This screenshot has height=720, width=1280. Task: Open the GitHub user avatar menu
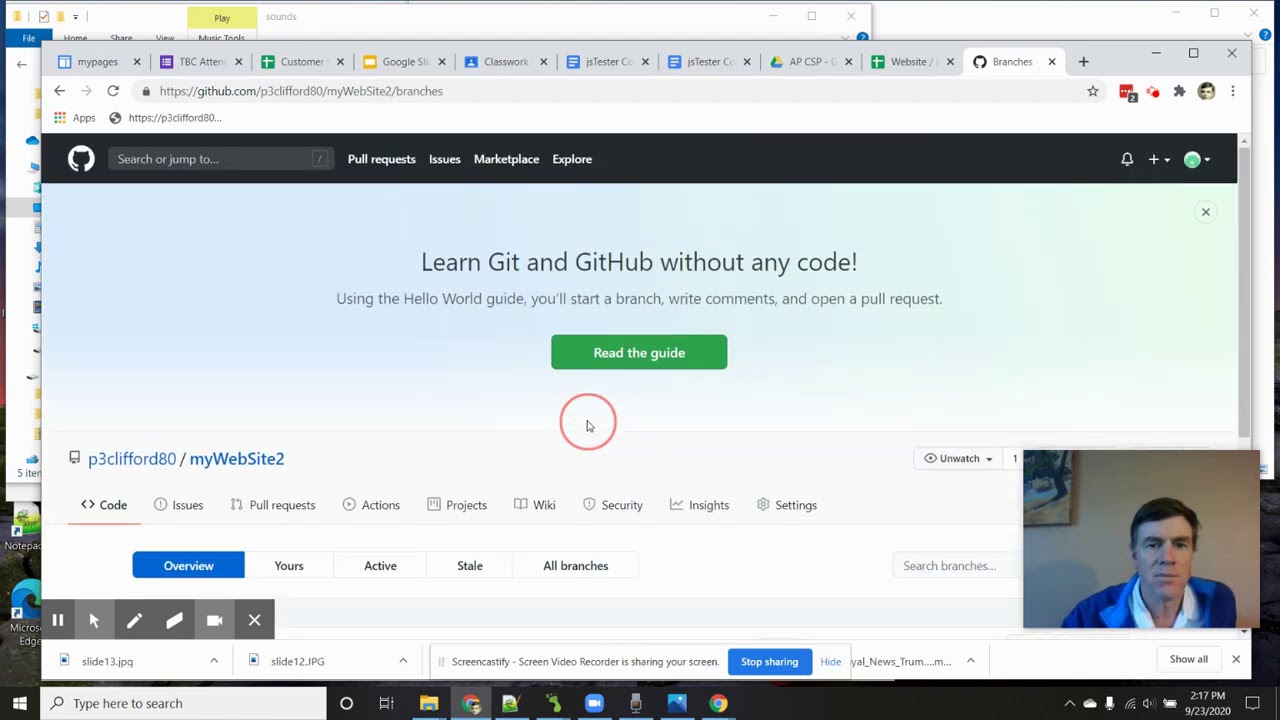click(1197, 159)
